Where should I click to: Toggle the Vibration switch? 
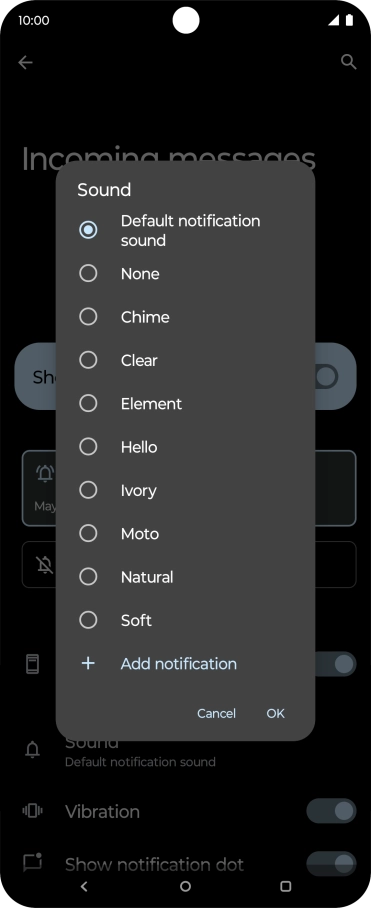331,811
